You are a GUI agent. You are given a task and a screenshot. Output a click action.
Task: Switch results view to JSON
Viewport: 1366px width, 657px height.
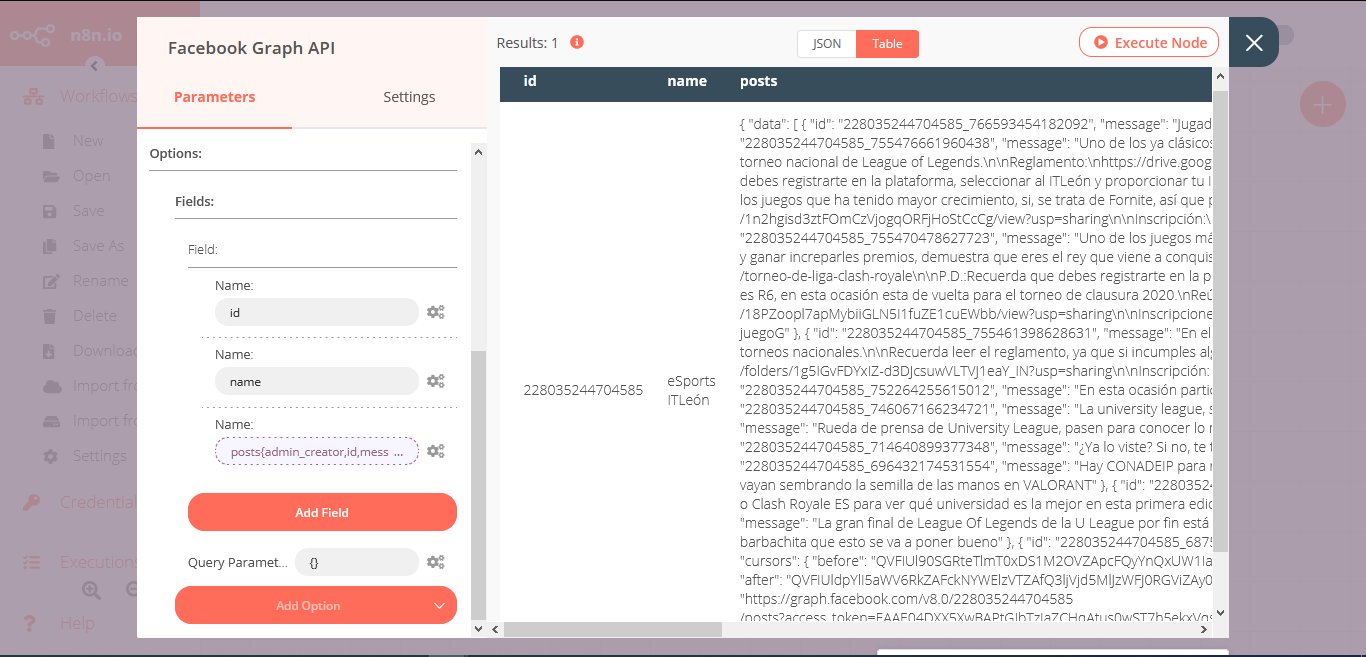pos(827,44)
